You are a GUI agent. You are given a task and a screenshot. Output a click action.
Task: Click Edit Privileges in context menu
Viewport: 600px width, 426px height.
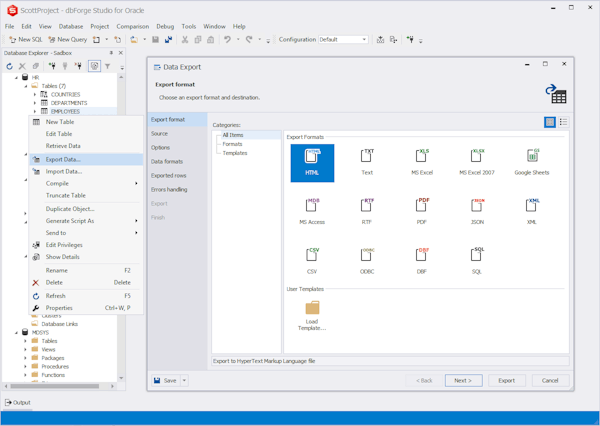click(86, 245)
